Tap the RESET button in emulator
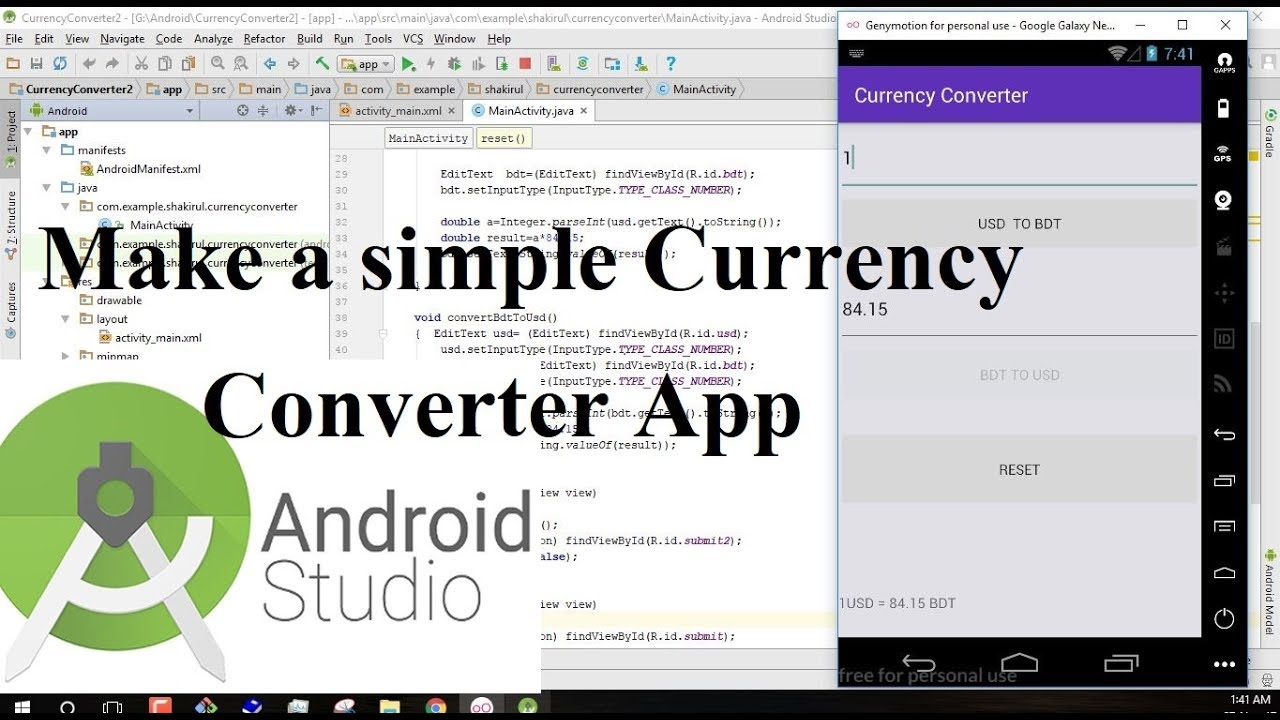 1019,470
